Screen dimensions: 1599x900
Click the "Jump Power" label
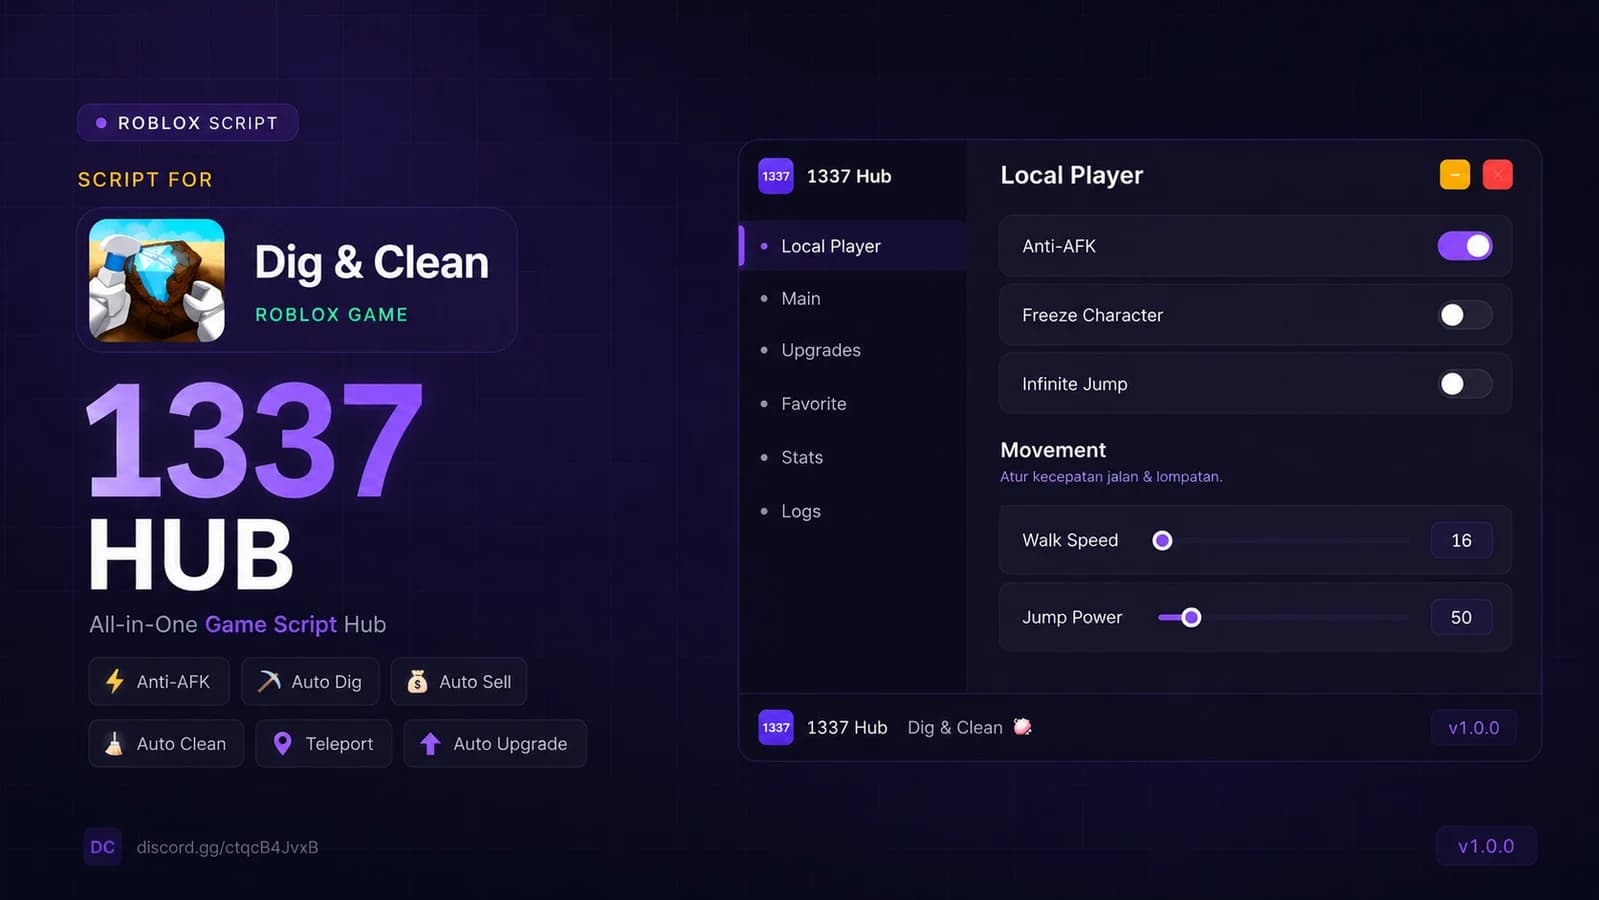click(1072, 617)
